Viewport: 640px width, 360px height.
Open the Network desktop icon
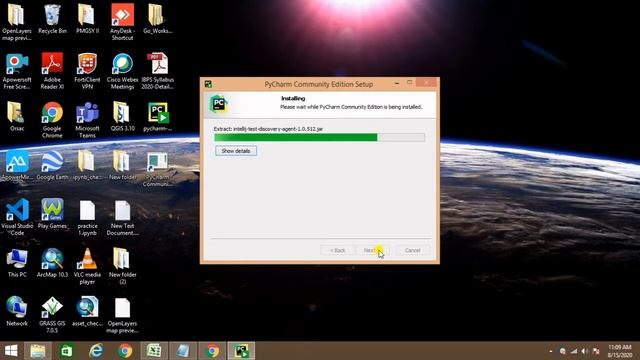click(17, 311)
